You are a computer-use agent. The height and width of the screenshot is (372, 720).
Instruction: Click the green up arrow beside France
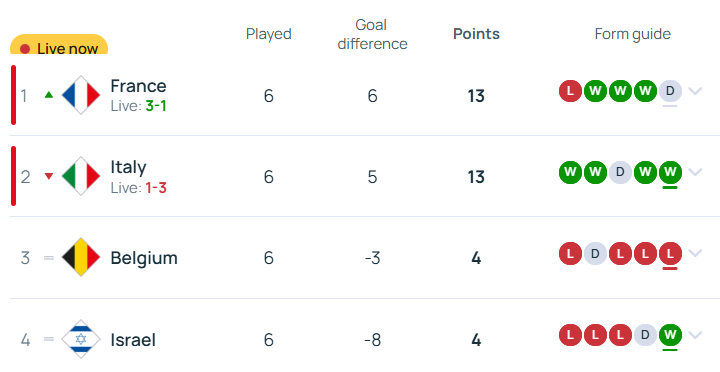(49, 95)
